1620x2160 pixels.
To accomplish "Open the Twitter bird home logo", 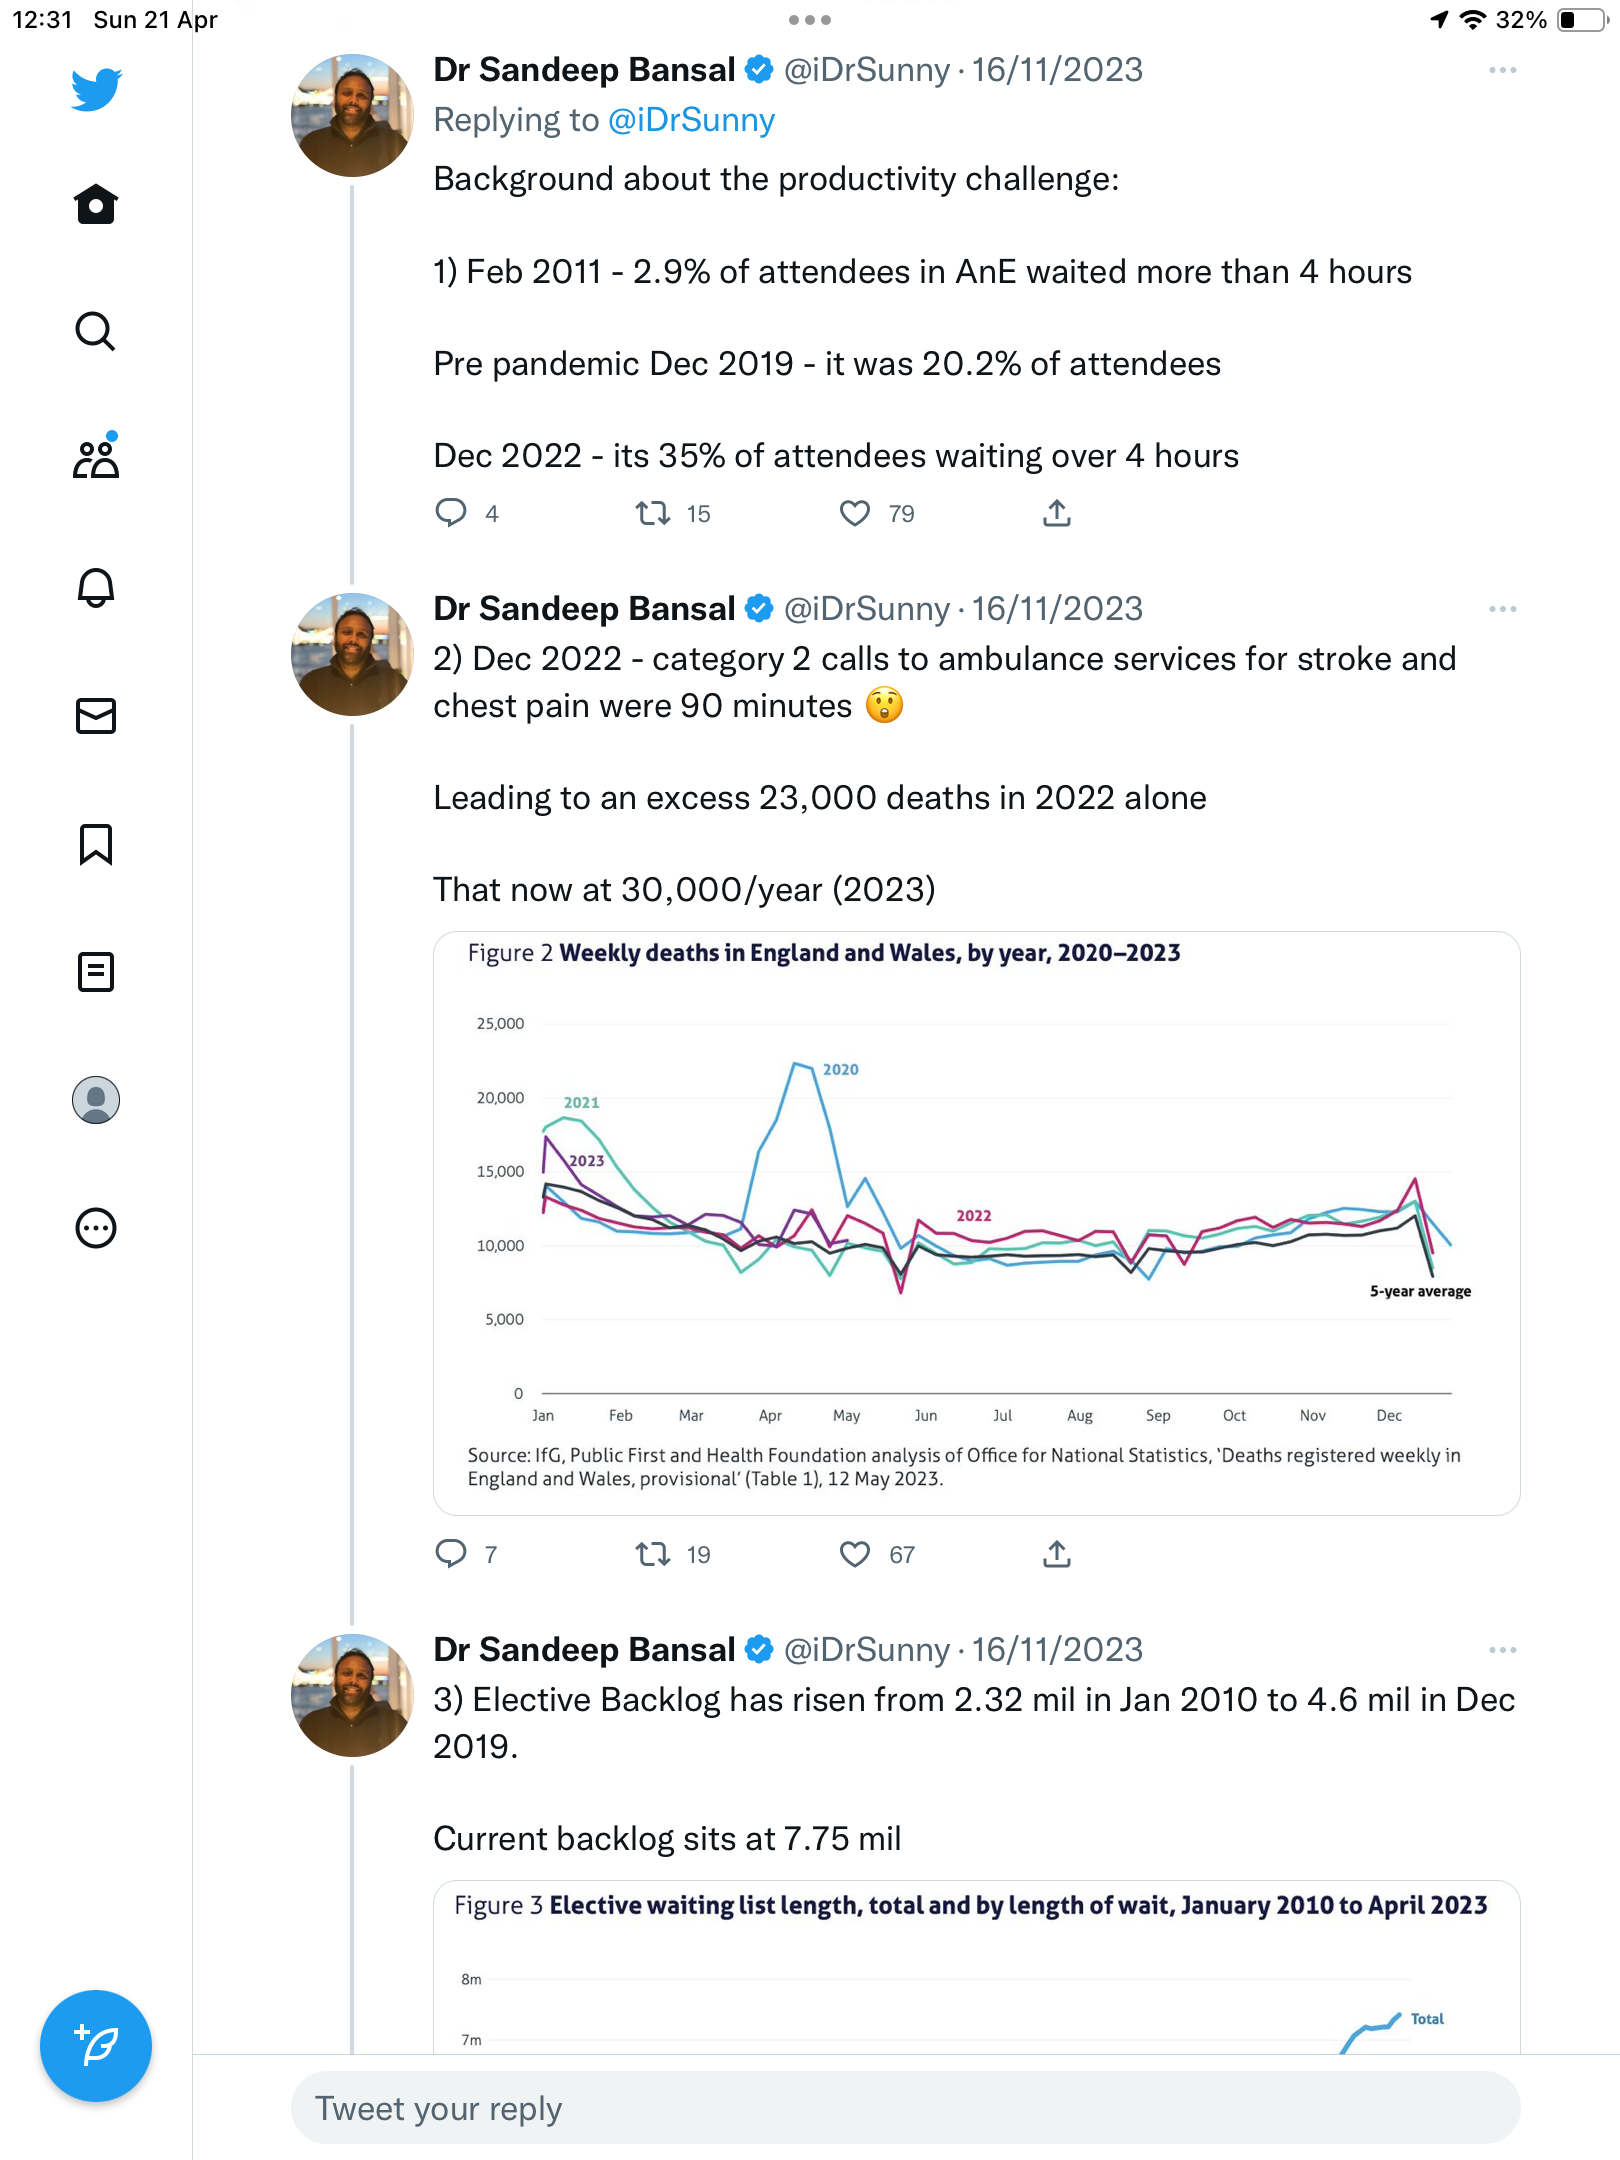I will click(x=96, y=89).
